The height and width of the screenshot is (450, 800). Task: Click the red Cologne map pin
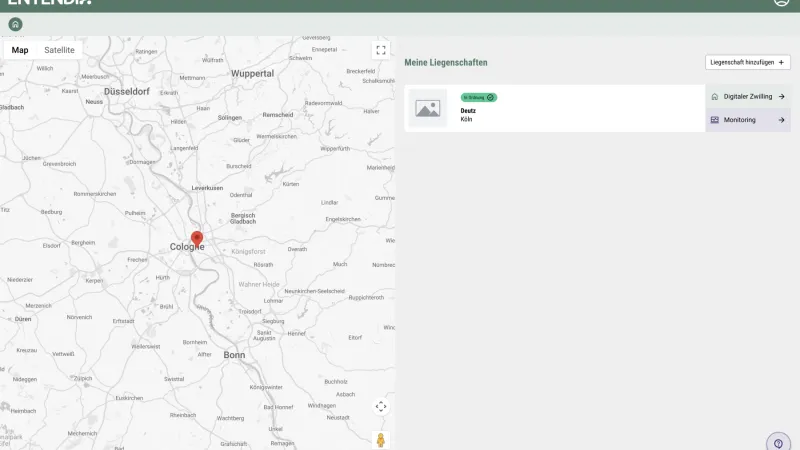(x=197, y=238)
